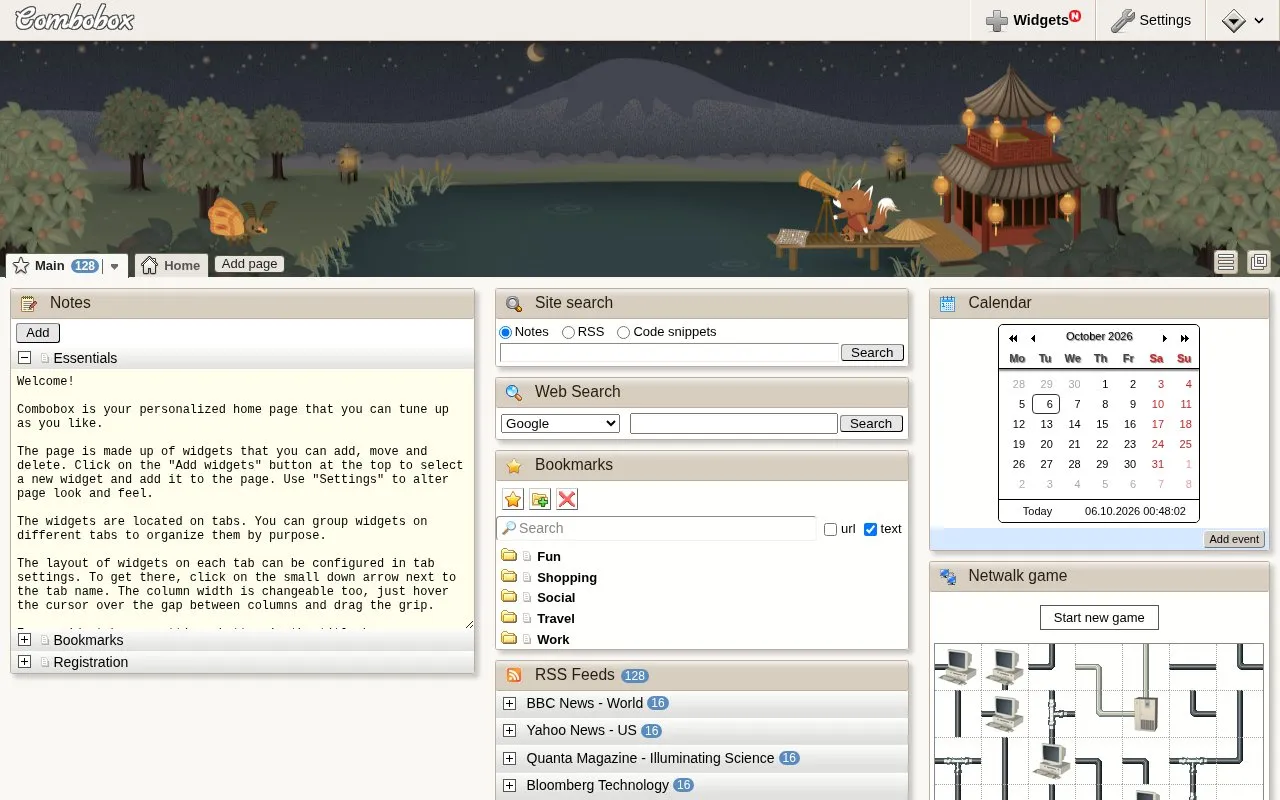
Task: Switch to single-column layout view icon
Action: pos(1226,262)
